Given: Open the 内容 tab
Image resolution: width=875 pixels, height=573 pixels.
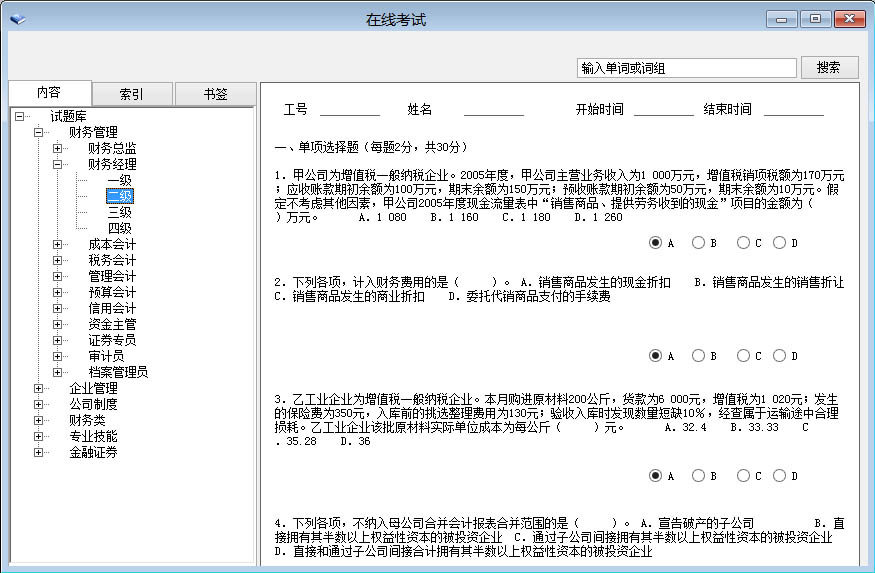Looking at the screenshot, I should [x=49, y=92].
